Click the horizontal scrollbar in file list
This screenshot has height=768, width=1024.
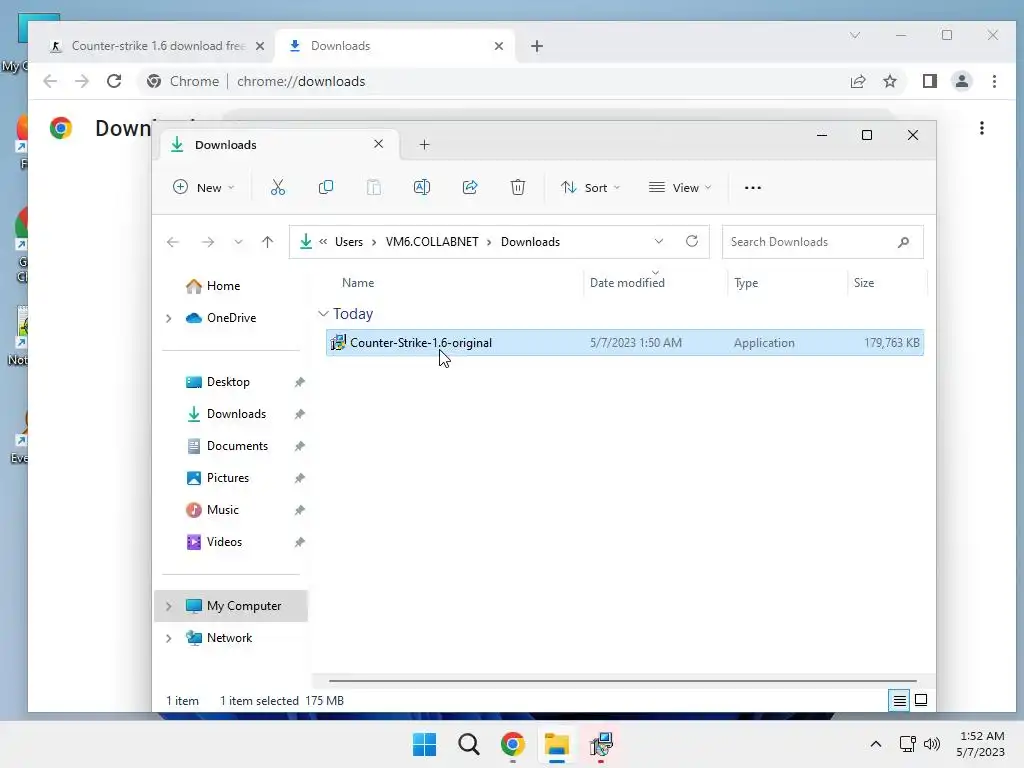pyautogui.click(x=622, y=680)
